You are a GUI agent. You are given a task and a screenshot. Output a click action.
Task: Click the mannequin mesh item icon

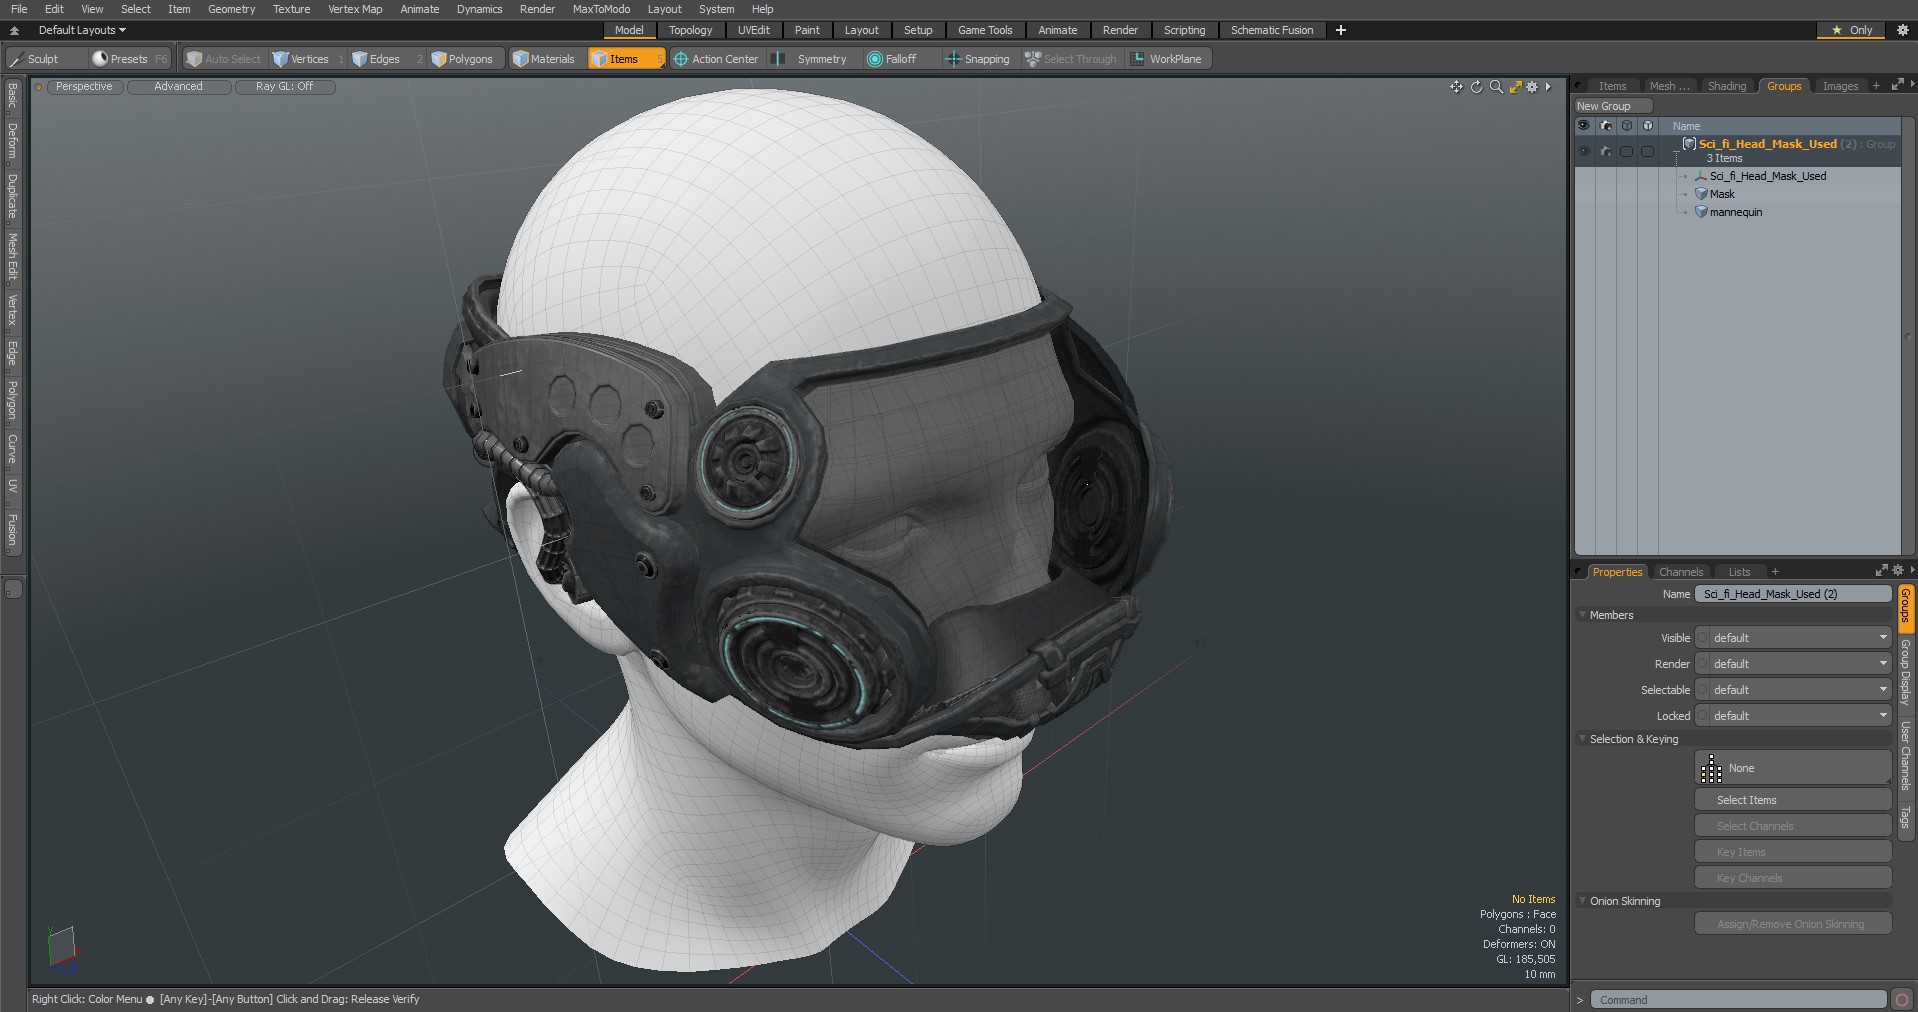point(1700,212)
